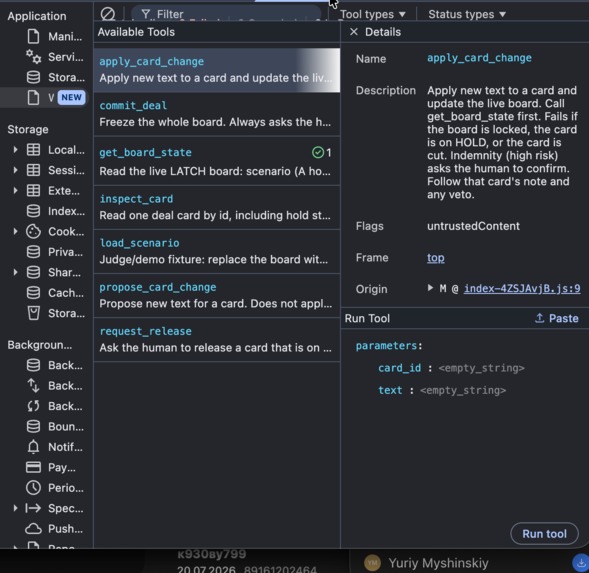Open the Shared storage database icon
589x573 pixels.
click(33, 272)
